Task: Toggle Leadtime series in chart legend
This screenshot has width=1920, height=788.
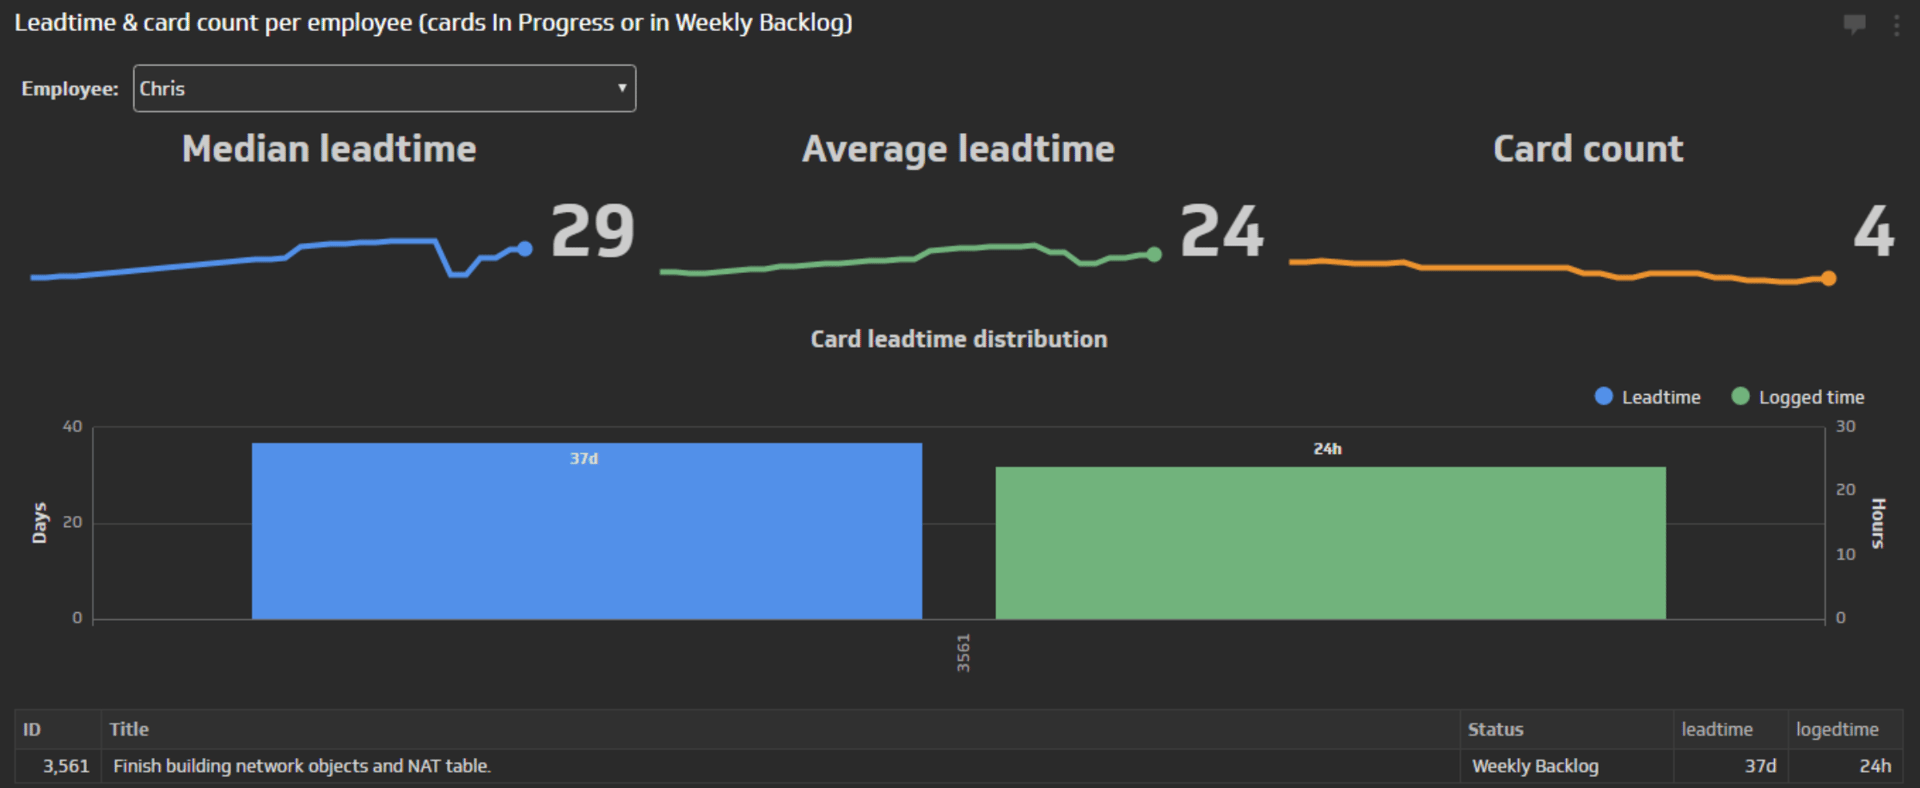Action: click(1660, 397)
